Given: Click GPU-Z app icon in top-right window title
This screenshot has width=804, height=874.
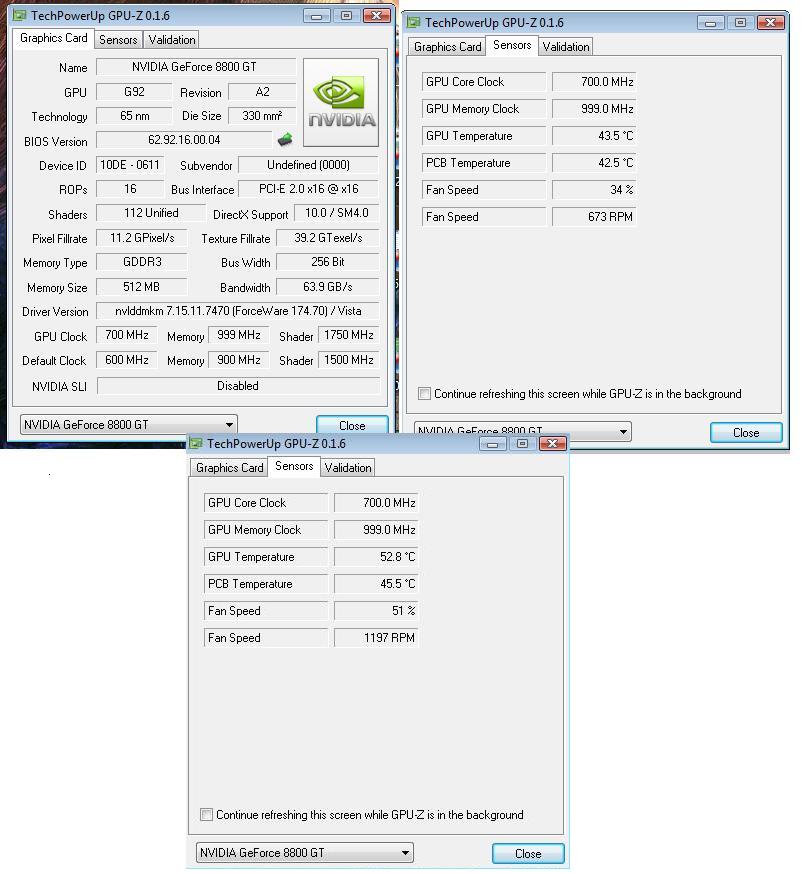Looking at the screenshot, I should pos(414,22).
